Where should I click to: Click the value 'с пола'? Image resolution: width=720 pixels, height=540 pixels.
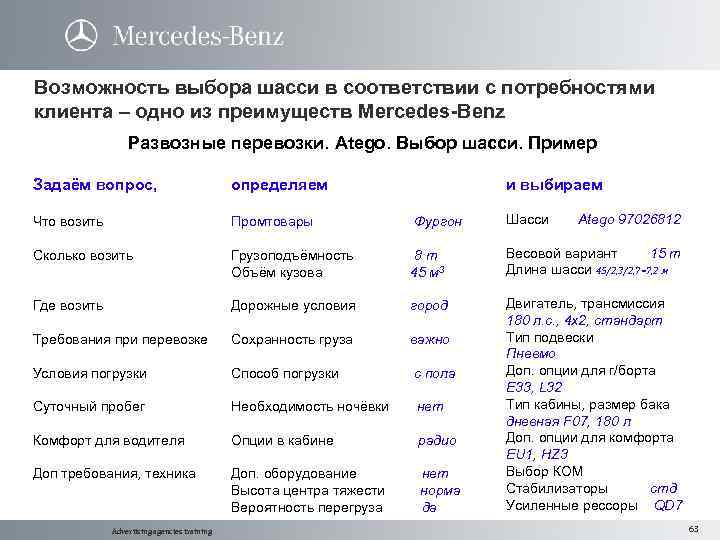click(434, 374)
